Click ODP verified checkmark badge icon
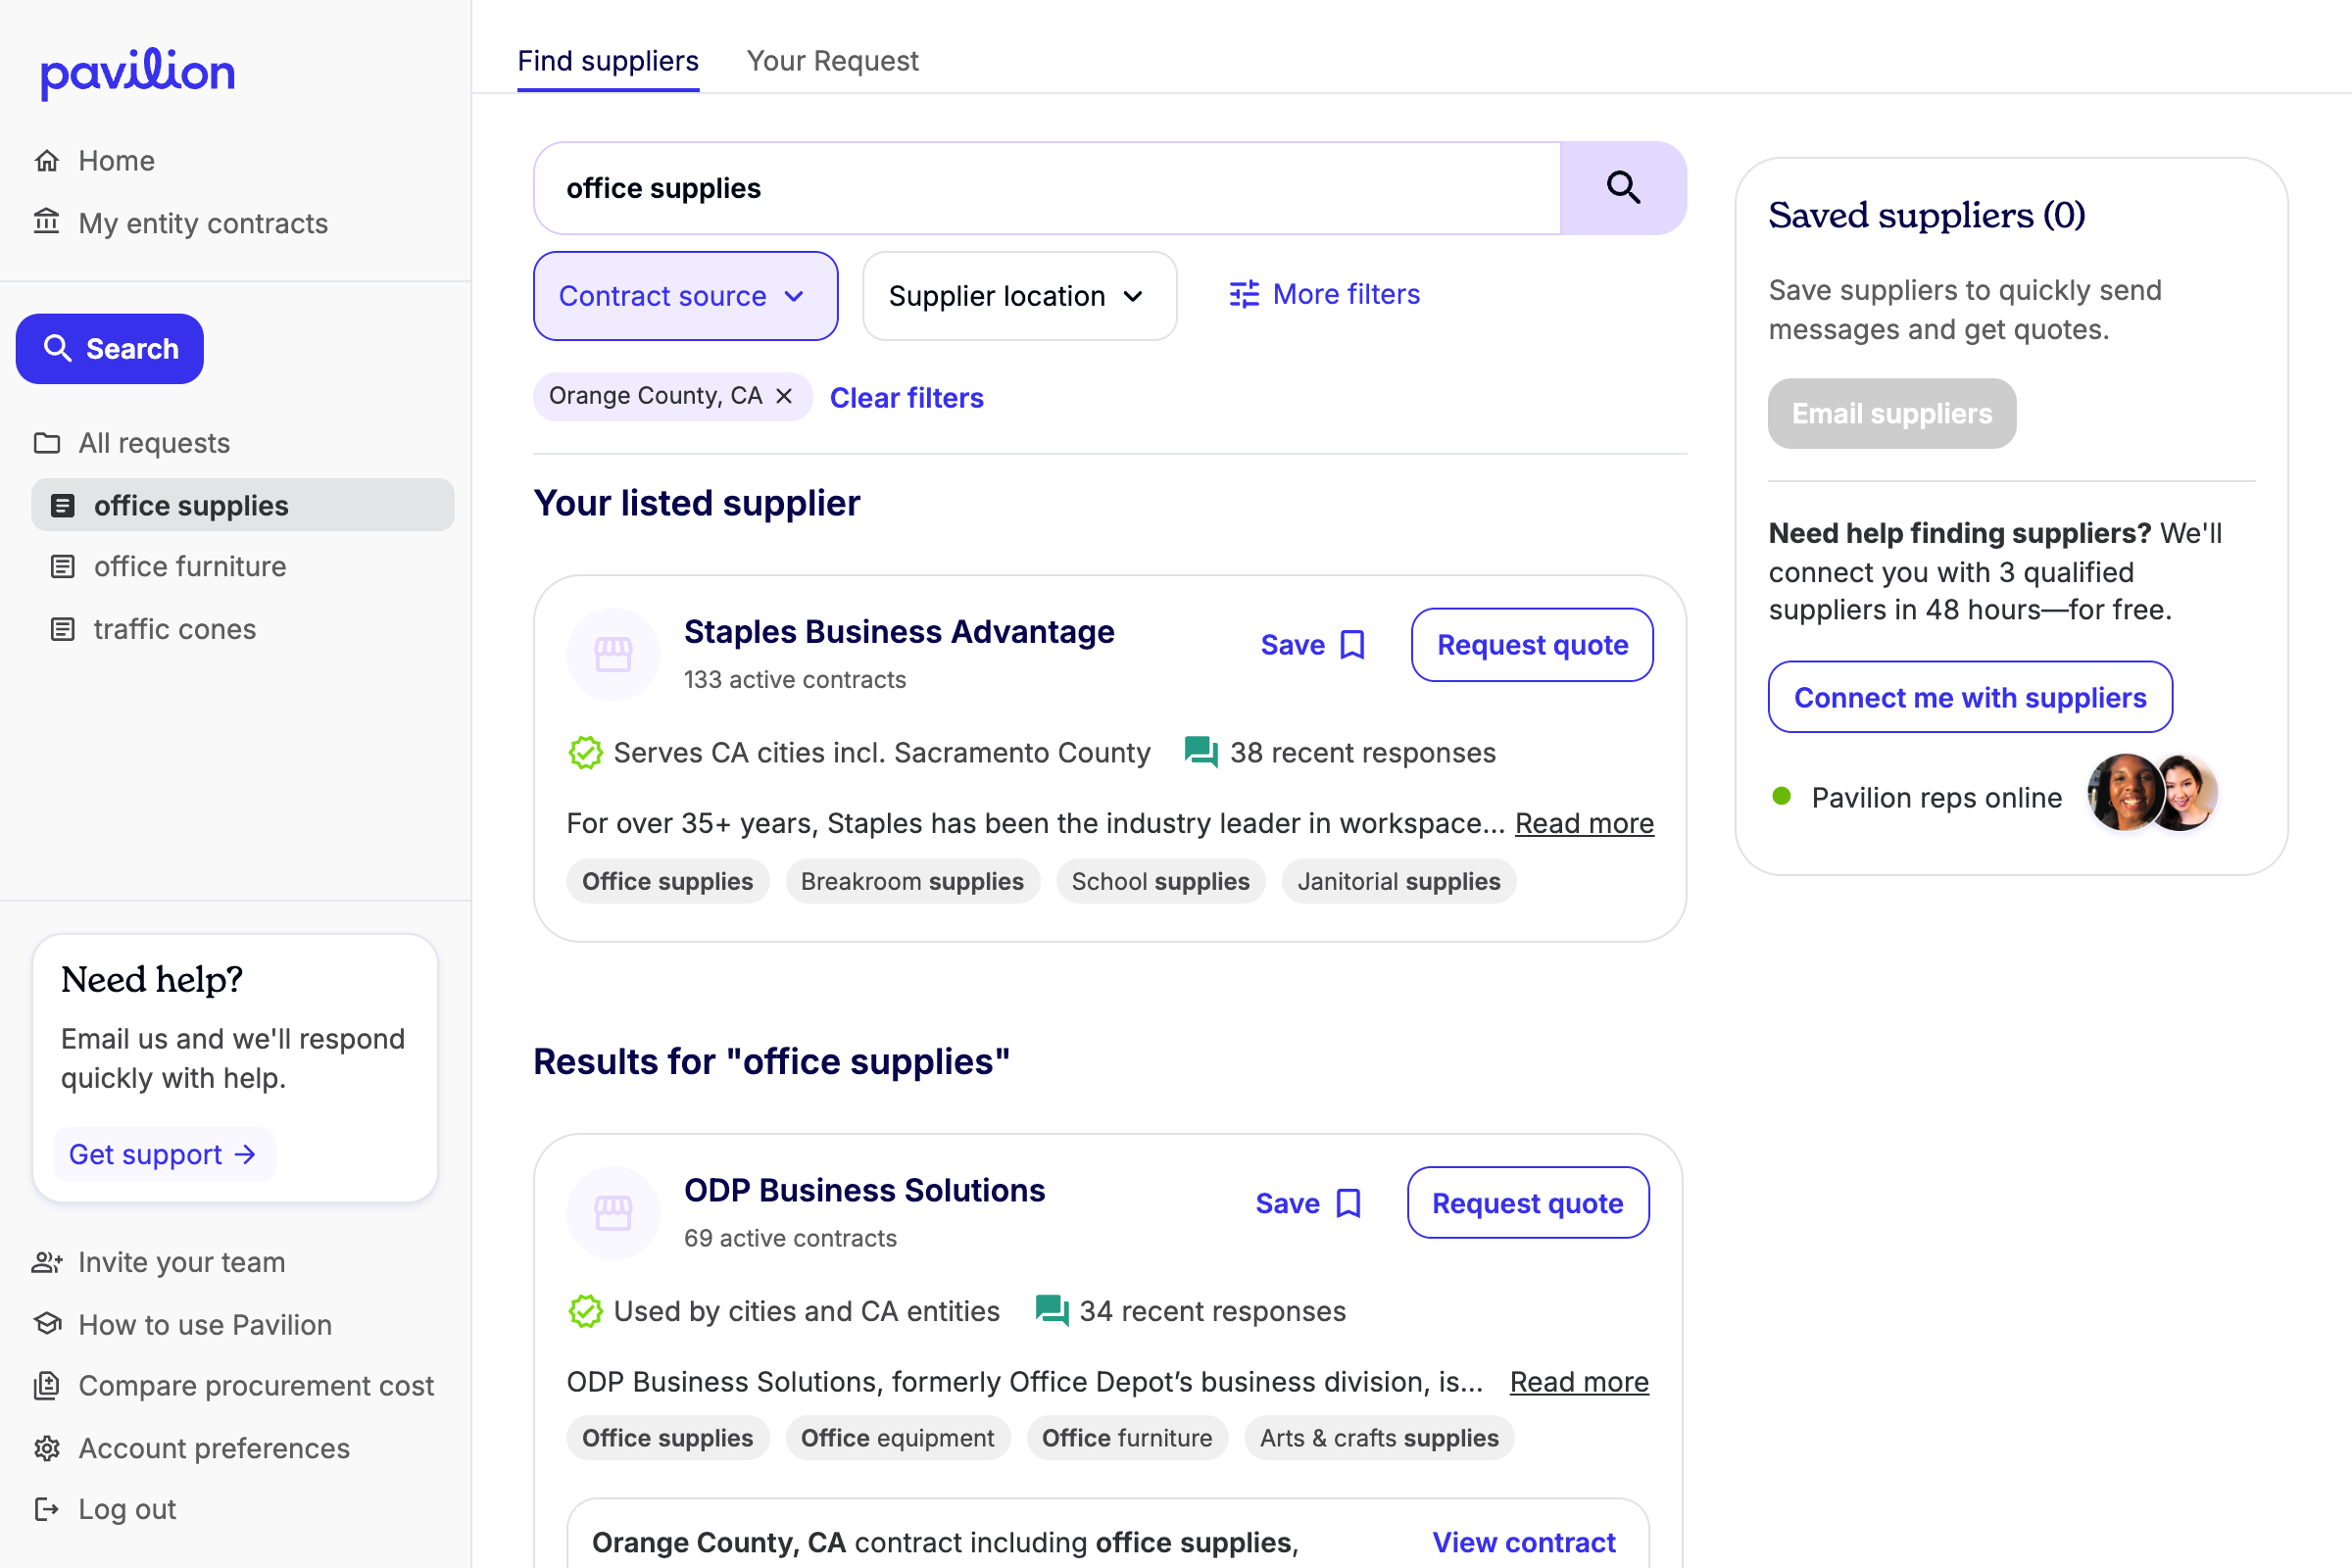The height and width of the screenshot is (1568, 2352). pos(586,1311)
